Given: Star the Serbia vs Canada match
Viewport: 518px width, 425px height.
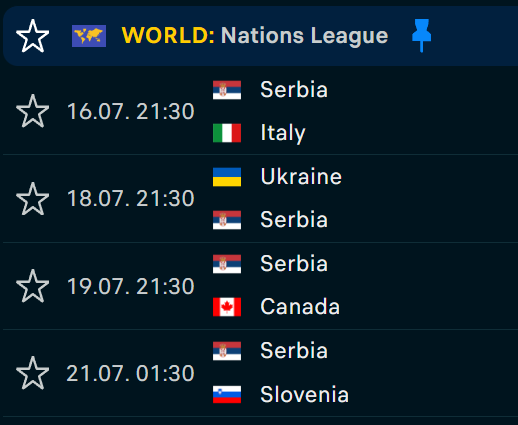Looking at the screenshot, I should (x=33, y=286).
